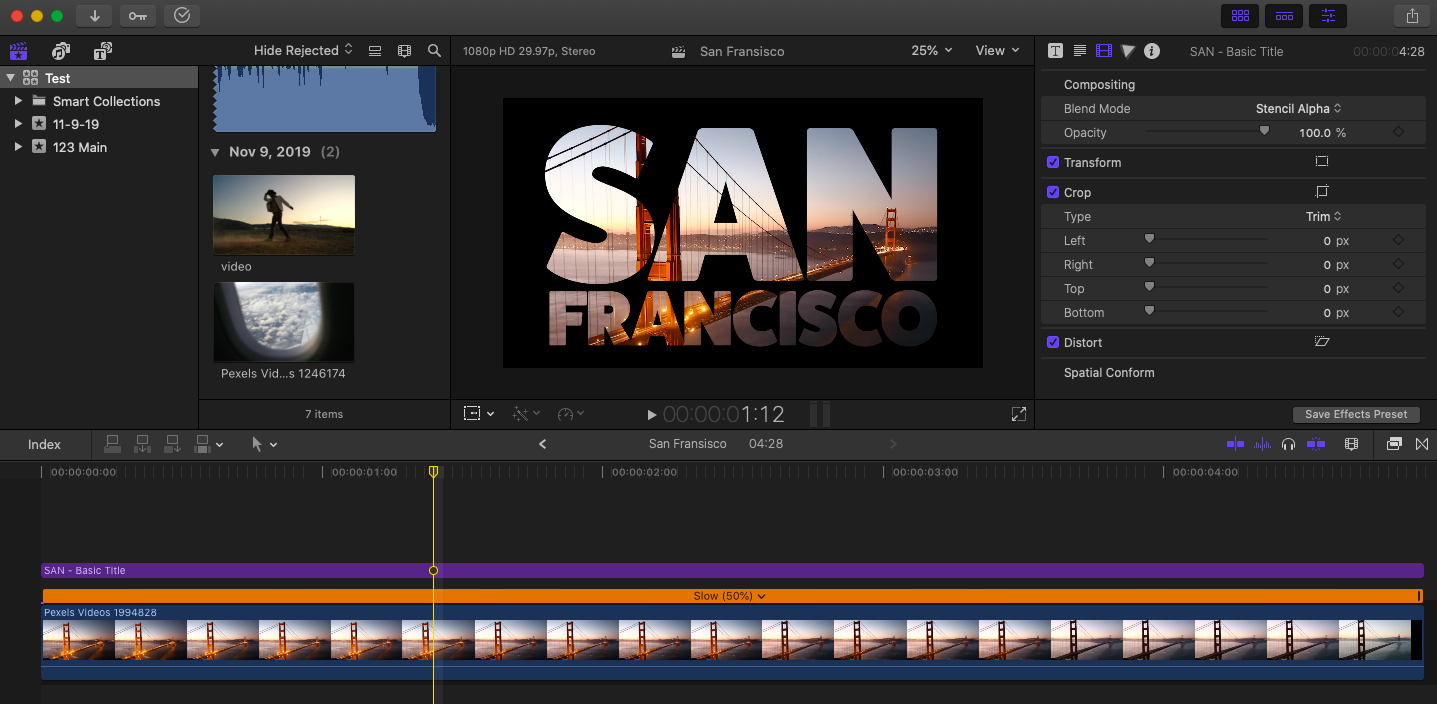Toggle solo headphones button
This screenshot has height=704, width=1437.
point(1289,444)
